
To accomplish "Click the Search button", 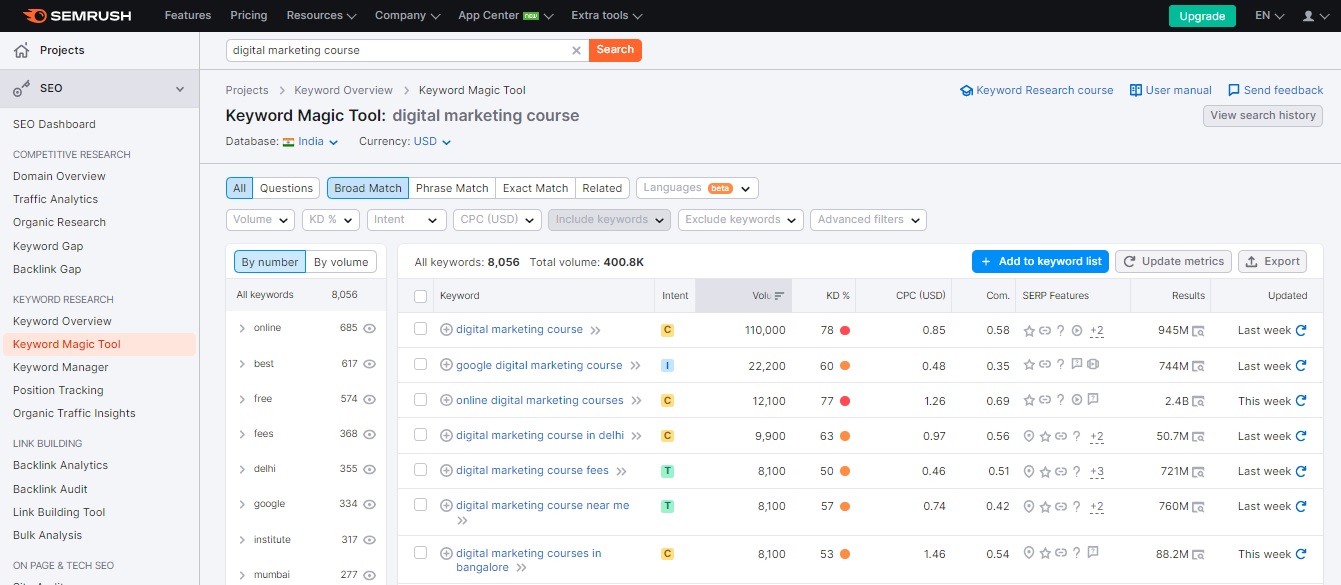I will click(615, 50).
